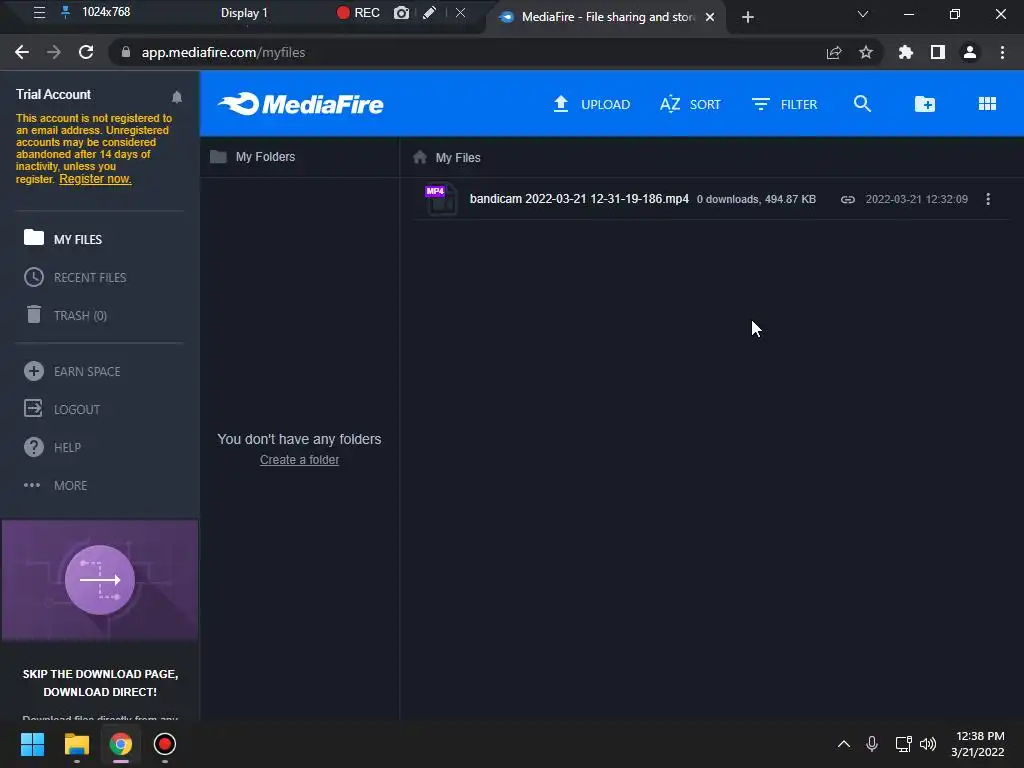Click the share page icon in address bar
The image size is (1024, 768).
pyautogui.click(x=834, y=52)
